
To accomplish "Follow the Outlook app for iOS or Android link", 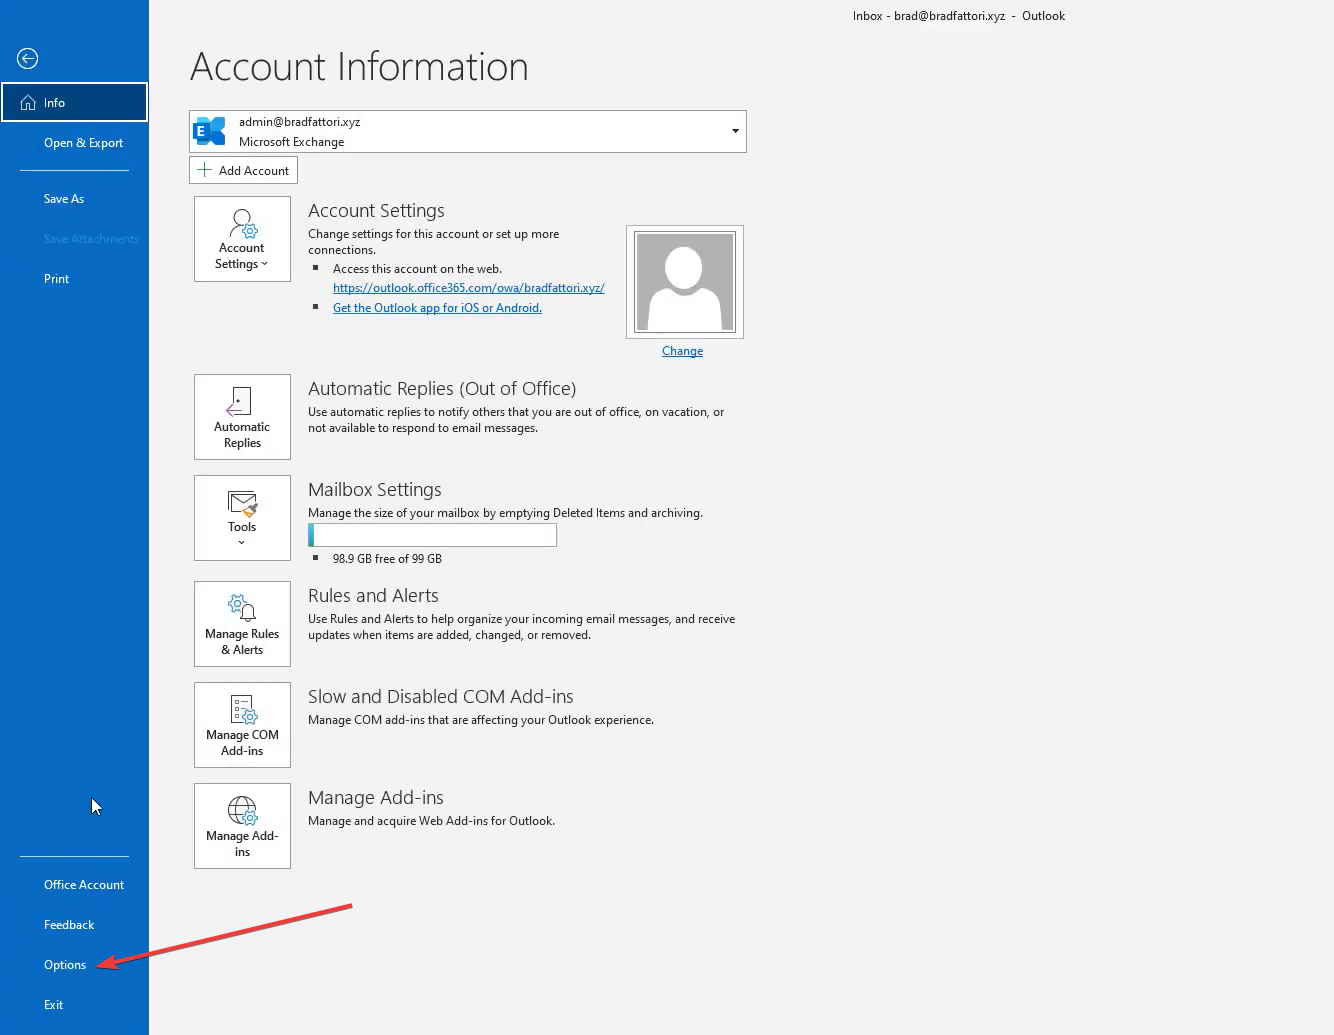I will [x=437, y=308].
